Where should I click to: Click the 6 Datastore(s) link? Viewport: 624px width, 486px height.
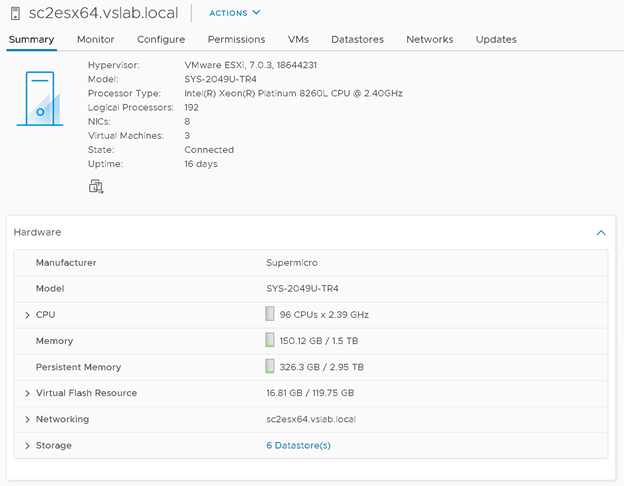[298, 445]
